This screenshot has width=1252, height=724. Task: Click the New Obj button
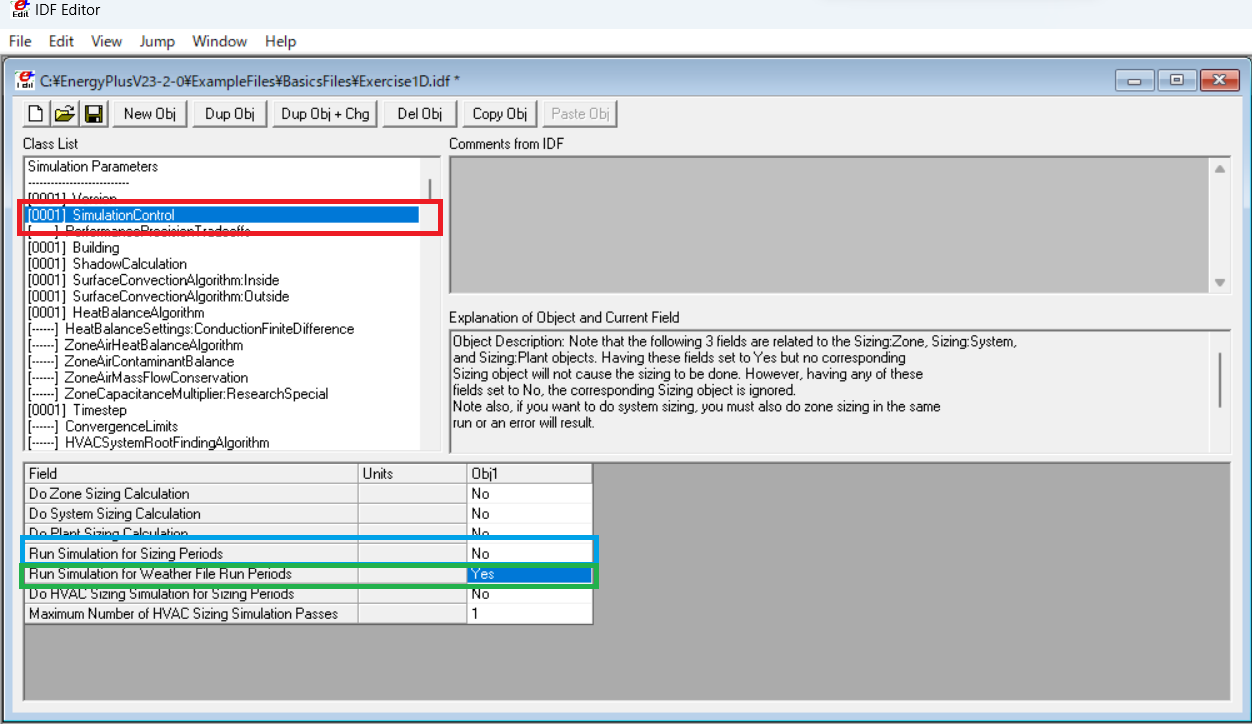click(x=150, y=114)
